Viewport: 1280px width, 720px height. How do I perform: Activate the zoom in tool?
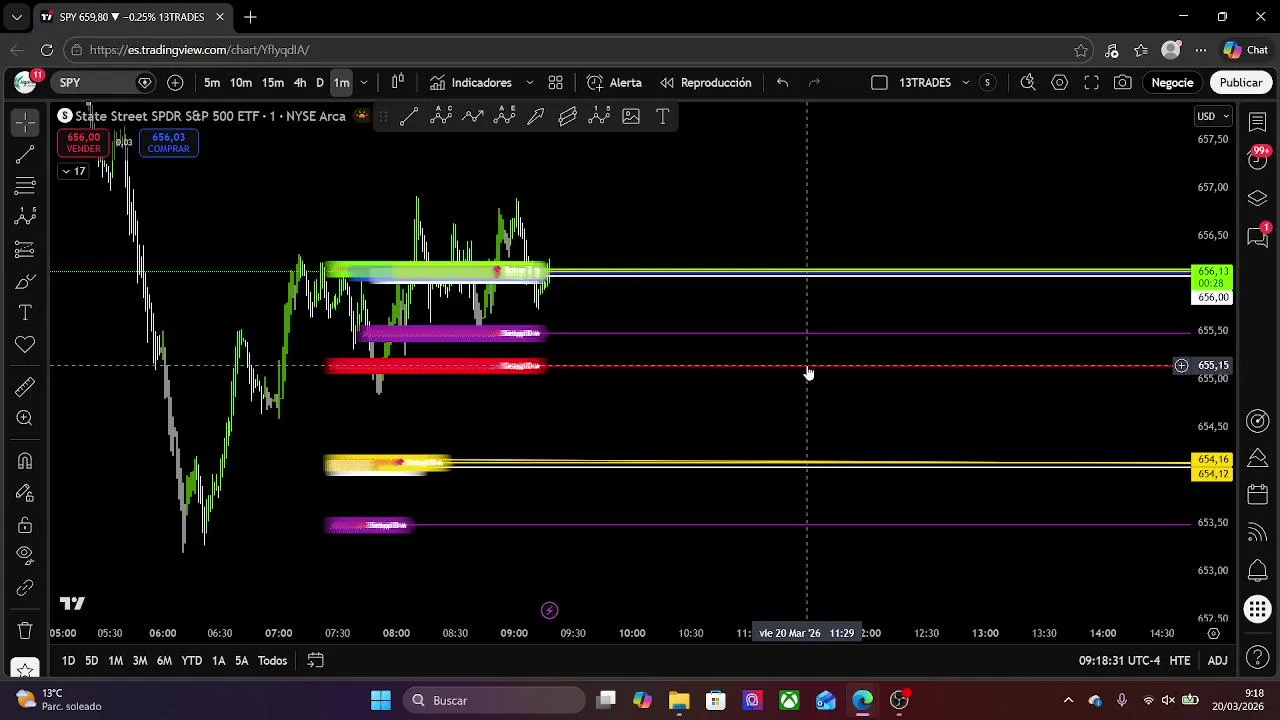(25, 419)
